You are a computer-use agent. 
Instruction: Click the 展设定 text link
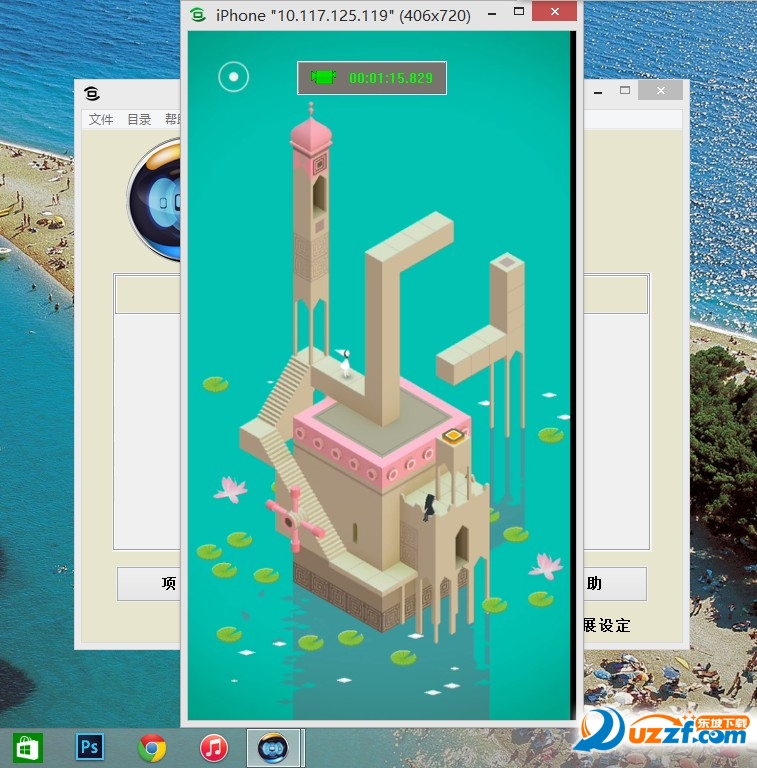tap(606, 625)
